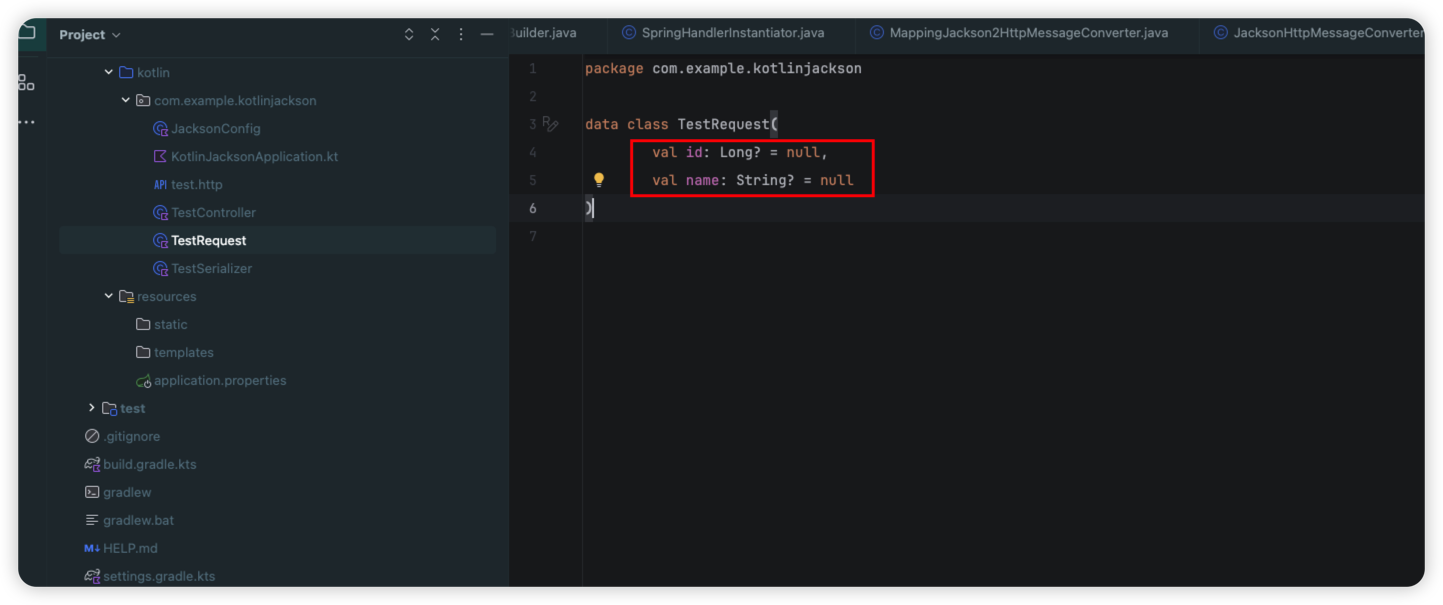Collapse the com.example.kotlinjackson package chevron

coord(126,100)
